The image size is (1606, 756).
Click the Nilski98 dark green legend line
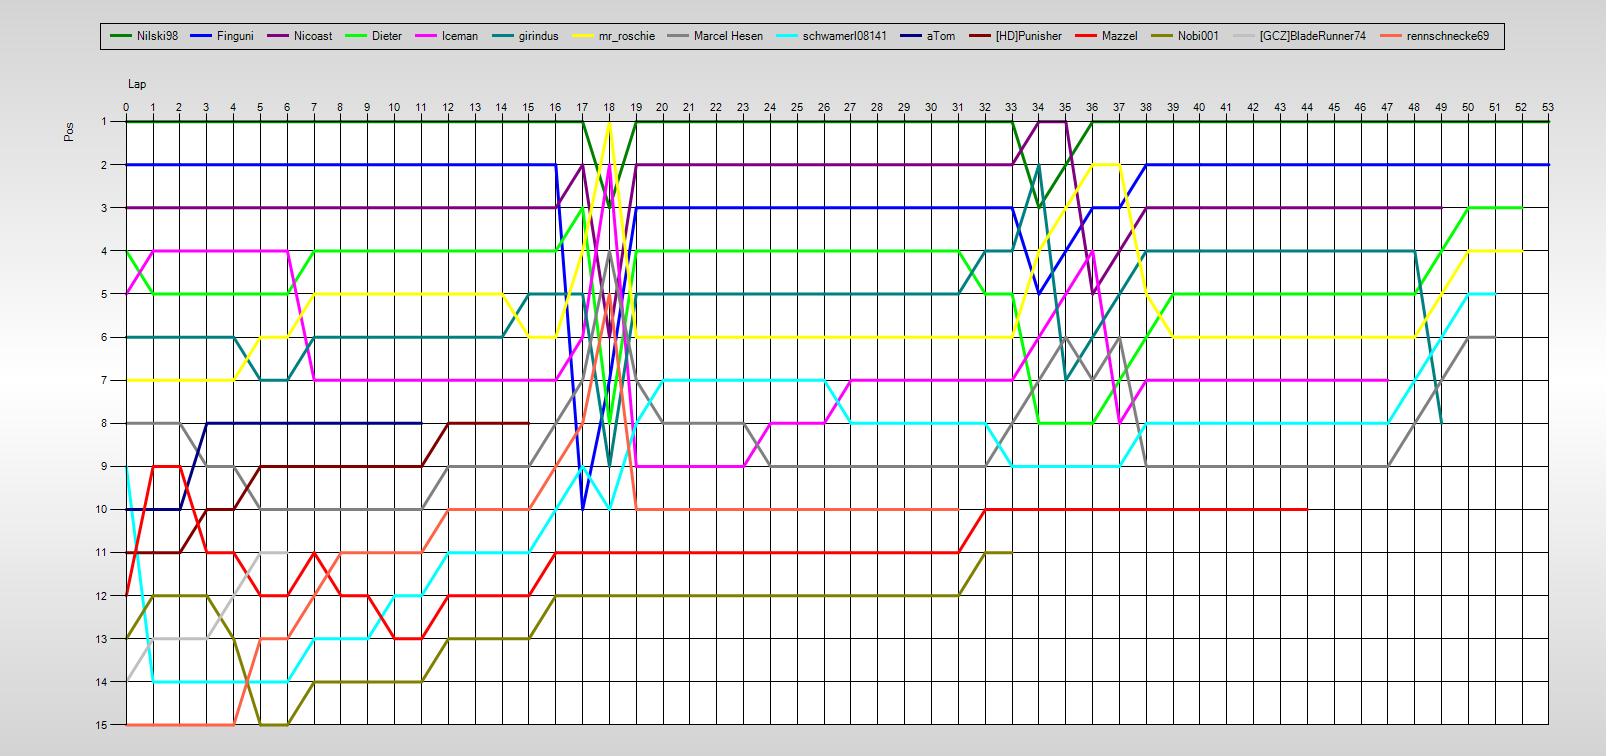pyautogui.click(x=121, y=36)
